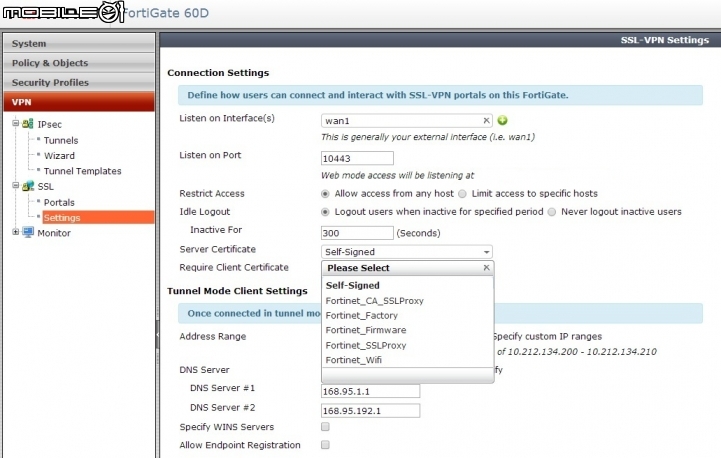Expand the Monitor tree node
Viewport: 721px width, 458px height.
click(16, 232)
